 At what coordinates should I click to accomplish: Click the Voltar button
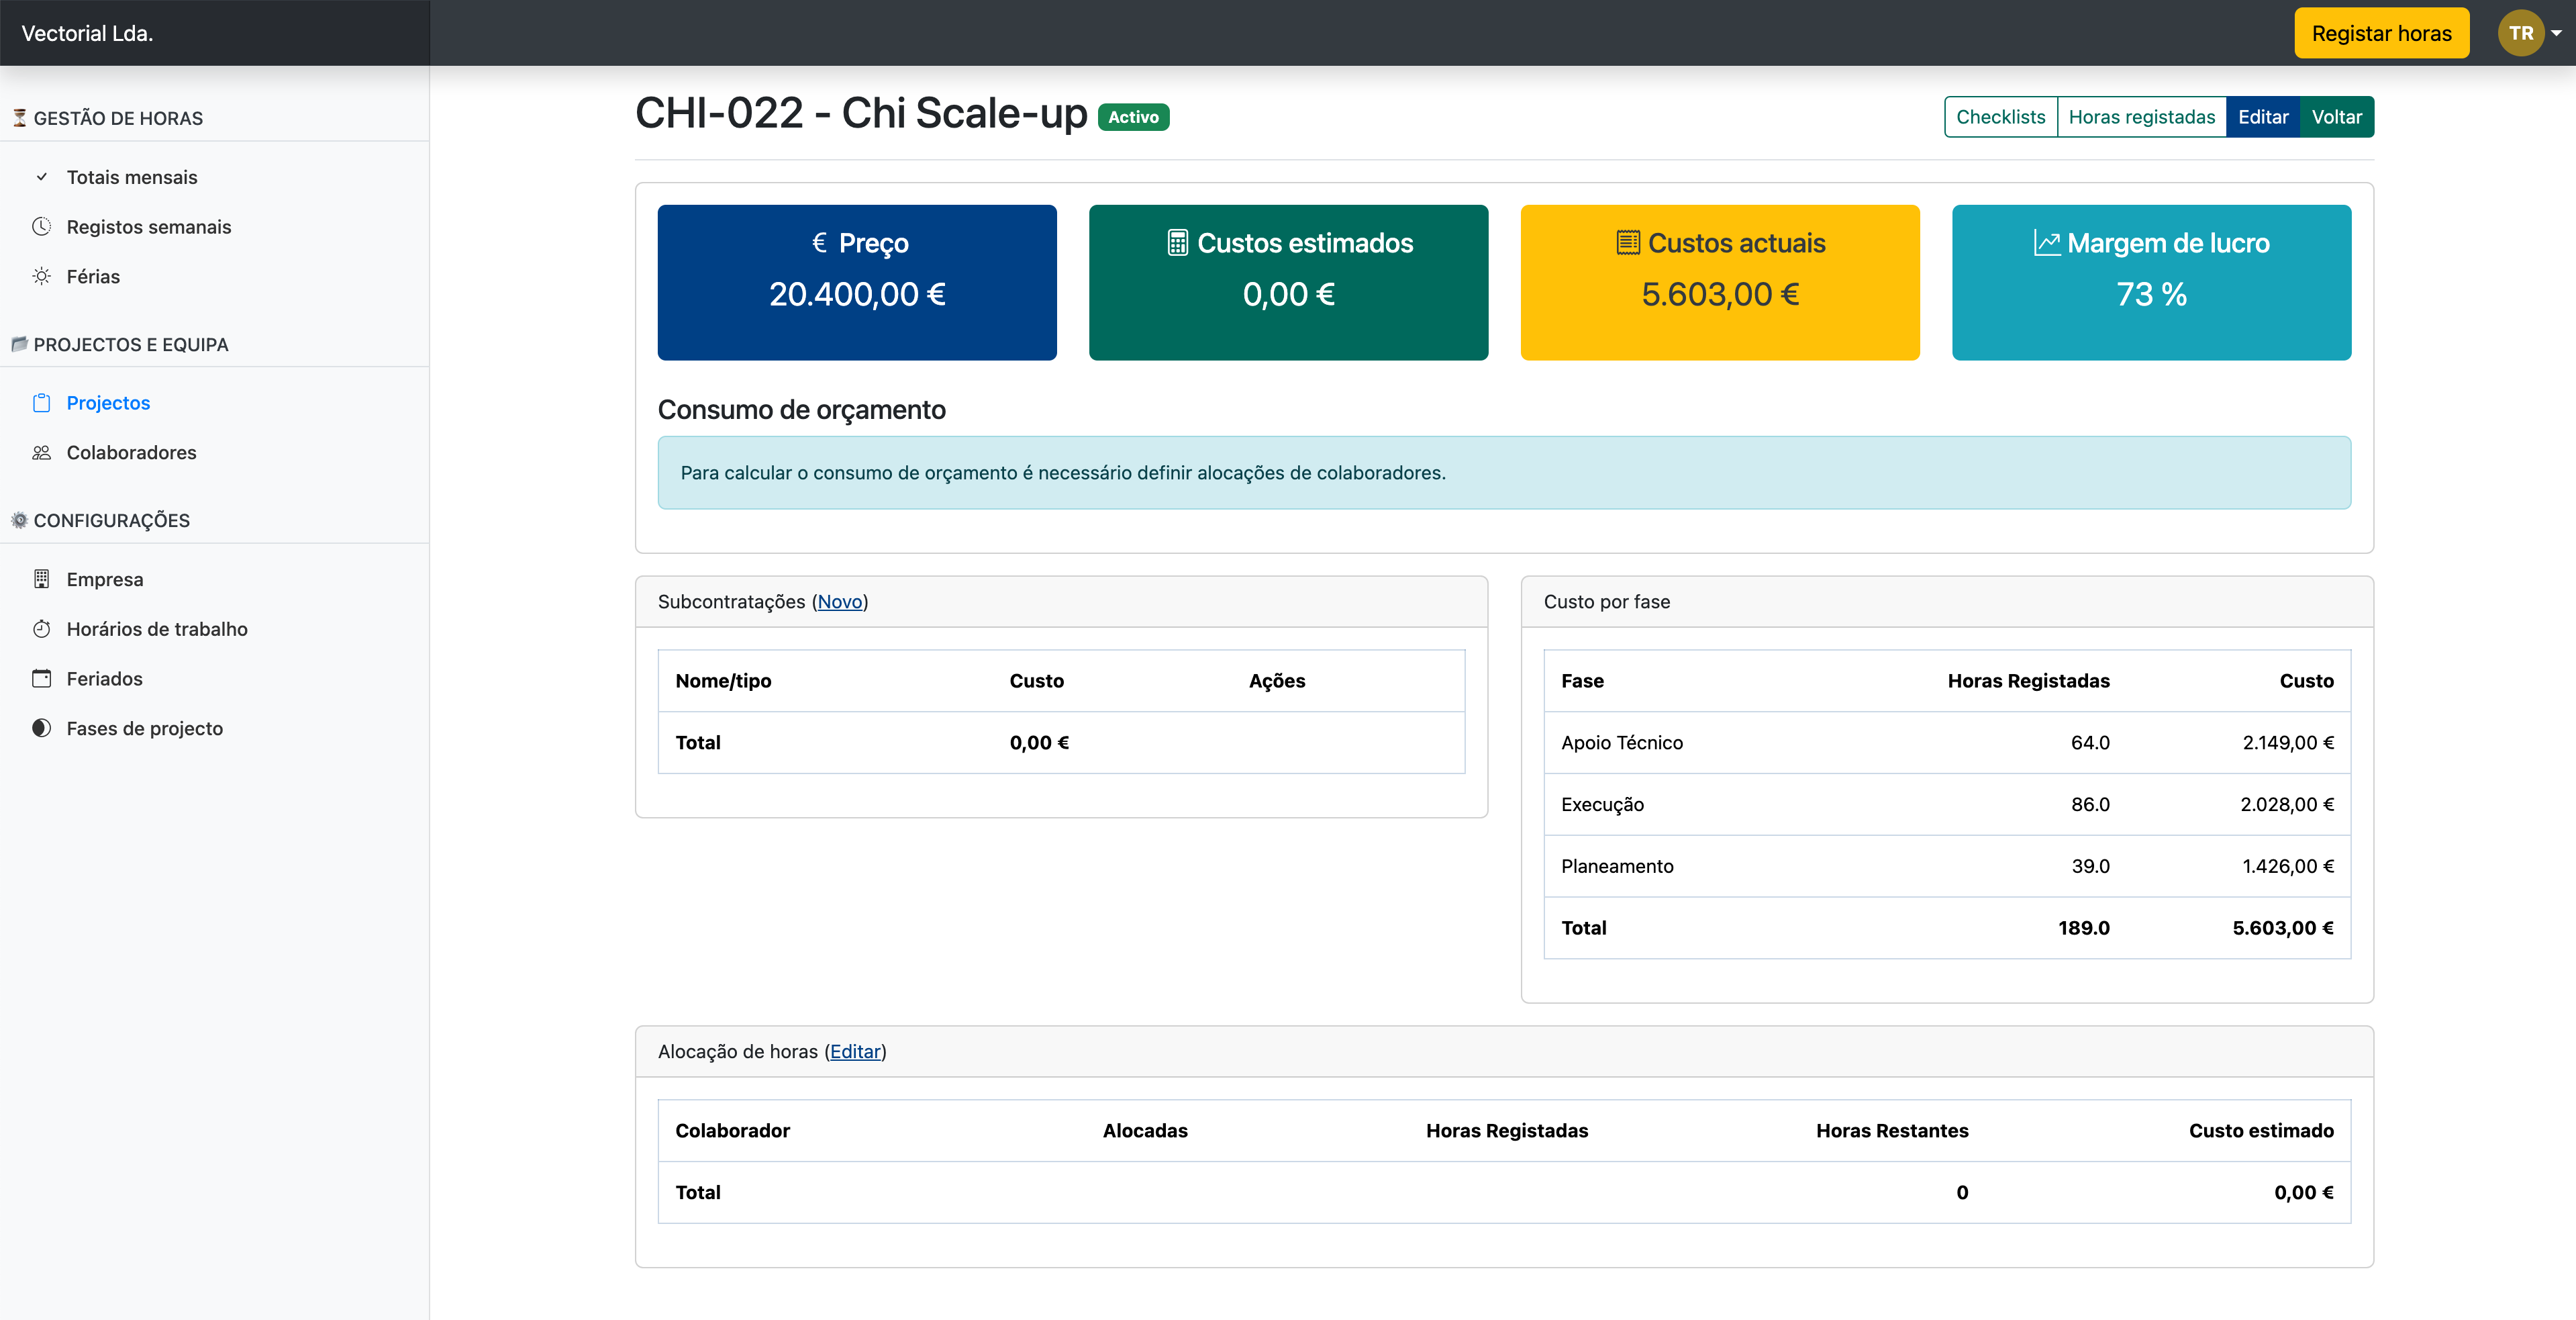click(x=2337, y=117)
